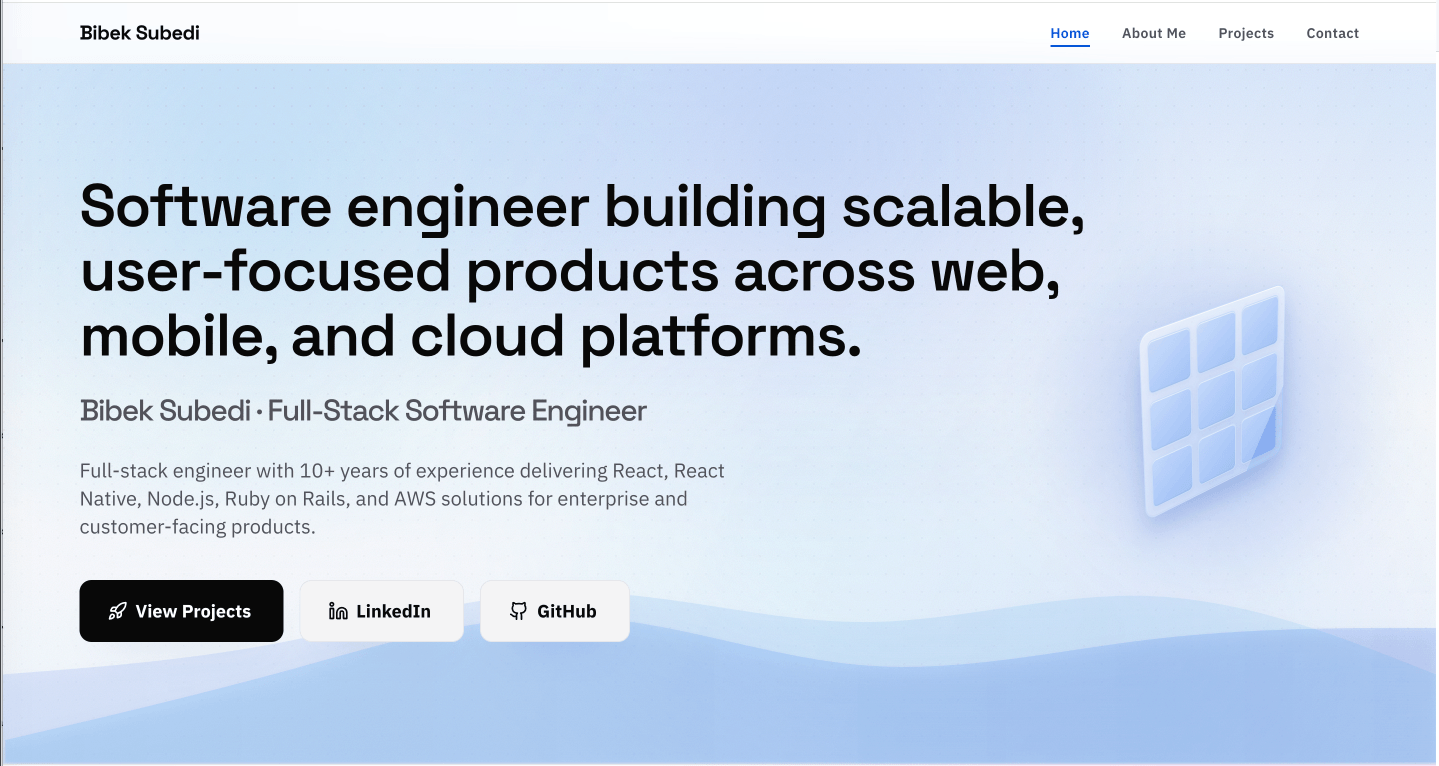Select the main headline about software engineer
The width and height of the screenshot is (1439, 766).
(582, 272)
